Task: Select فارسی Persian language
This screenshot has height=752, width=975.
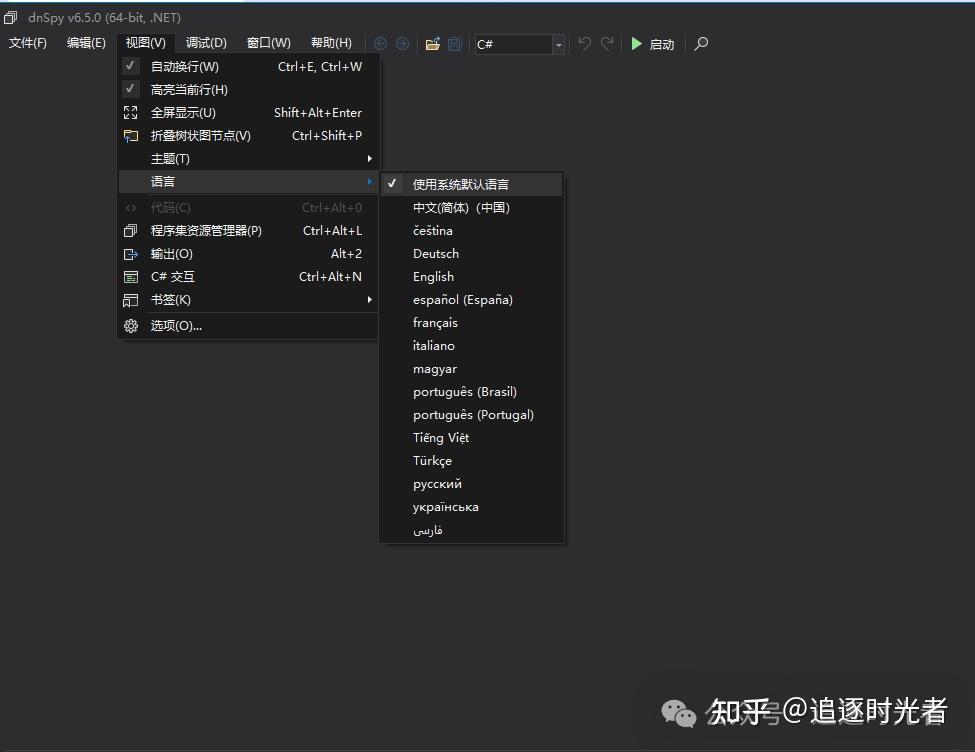Action: pos(472,530)
